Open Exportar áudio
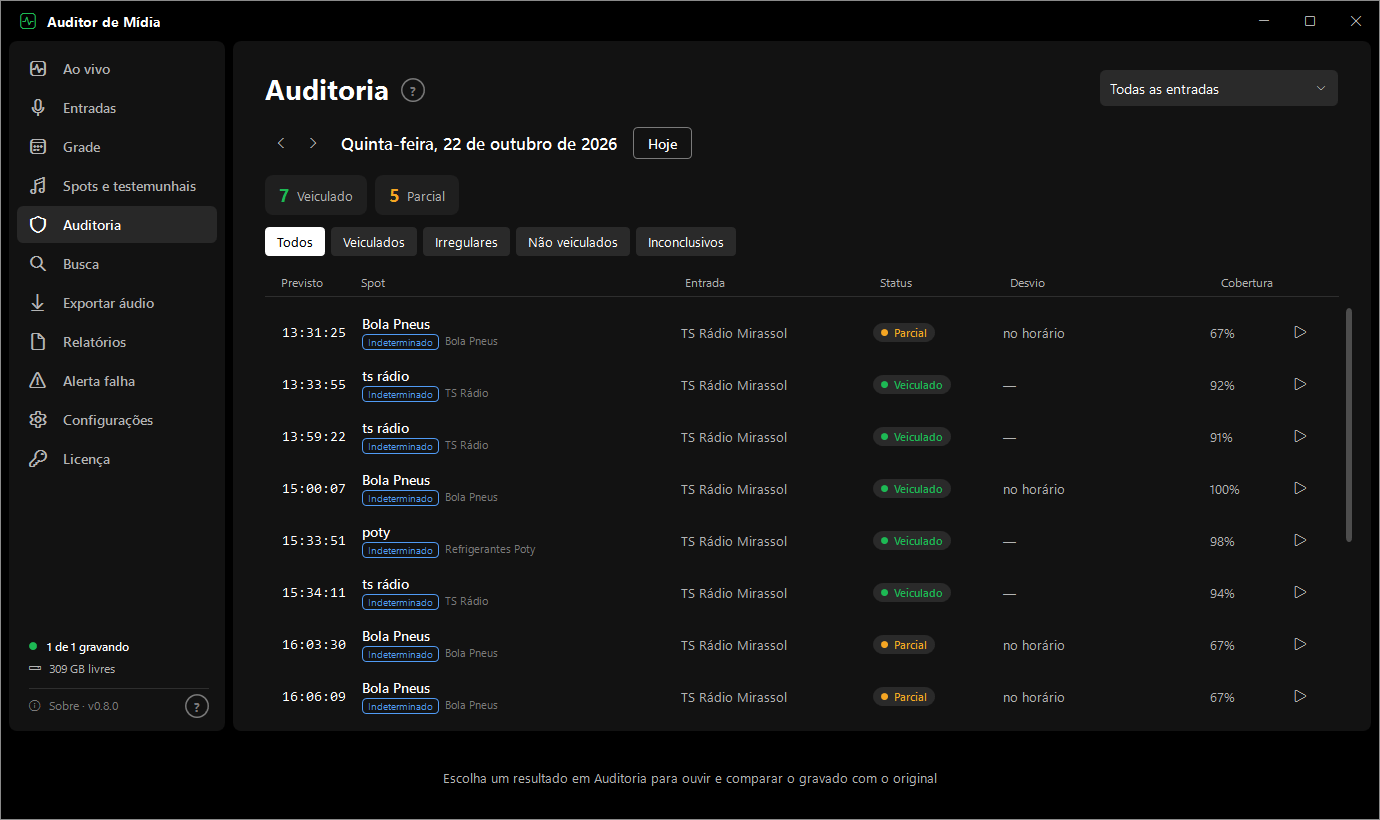 [x=117, y=303]
